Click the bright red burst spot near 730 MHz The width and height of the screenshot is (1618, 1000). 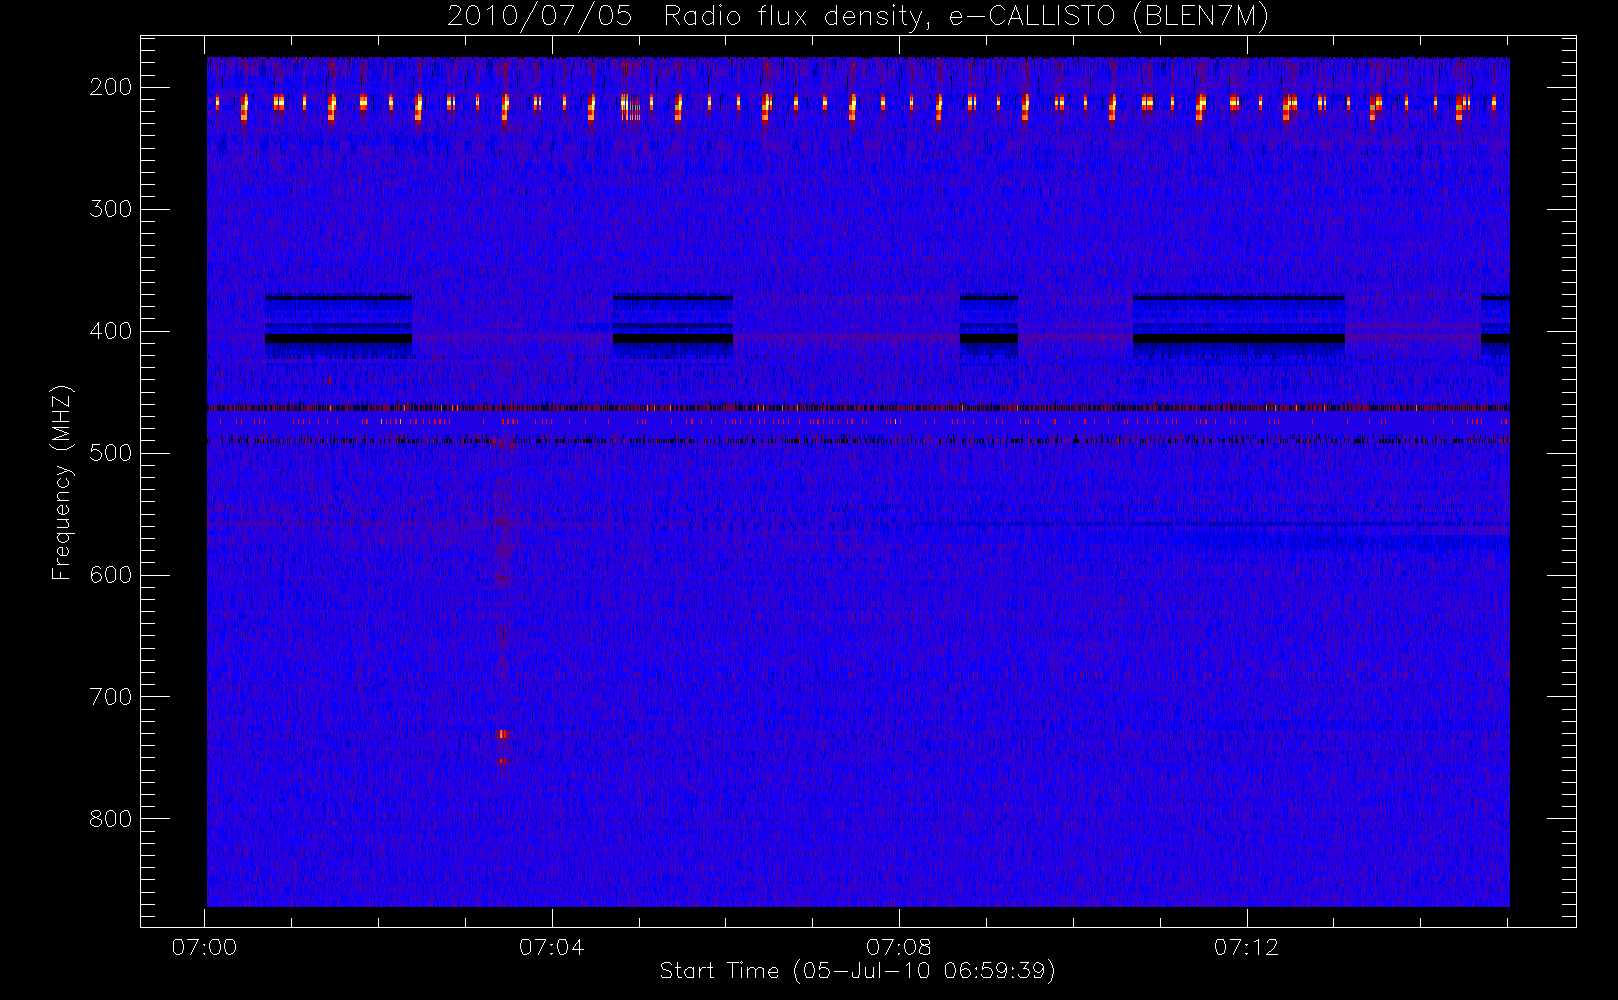tap(503, 734)
